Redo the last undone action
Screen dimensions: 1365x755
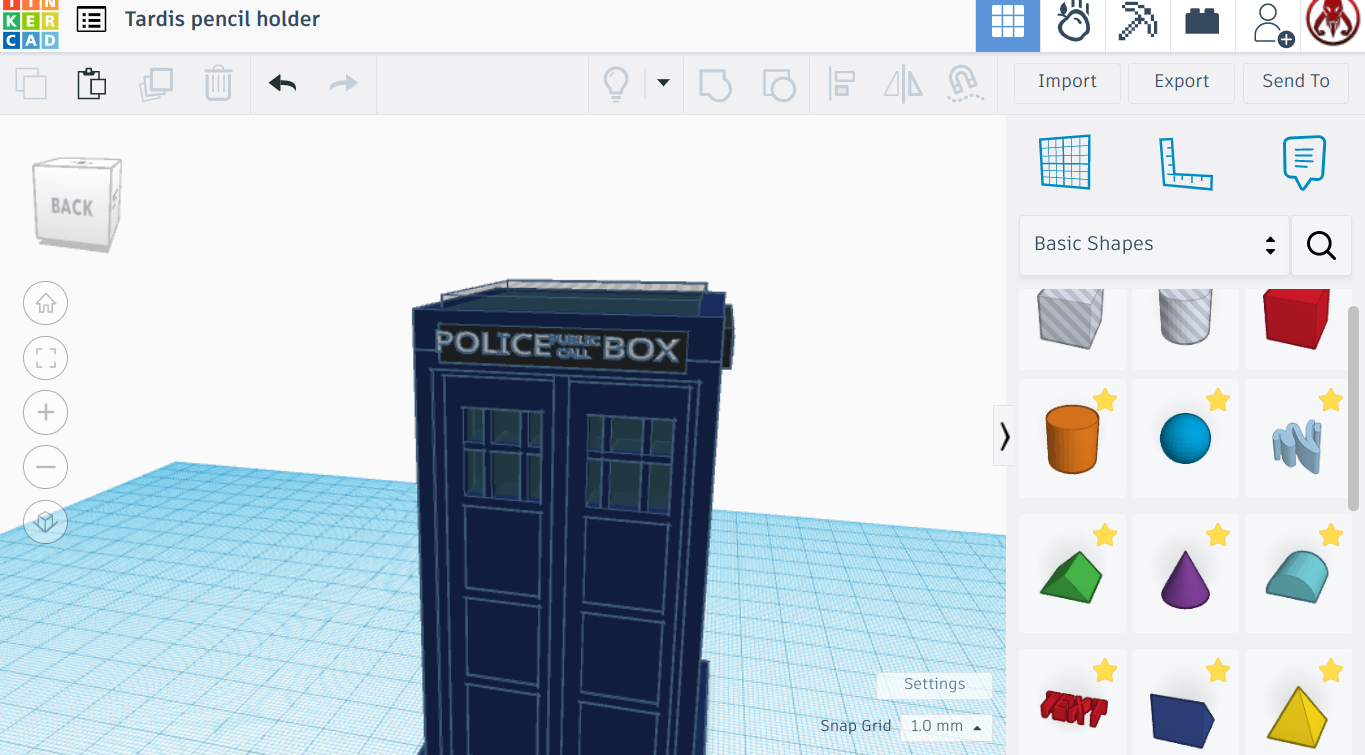pyautogui.click(x=343, y=84)
